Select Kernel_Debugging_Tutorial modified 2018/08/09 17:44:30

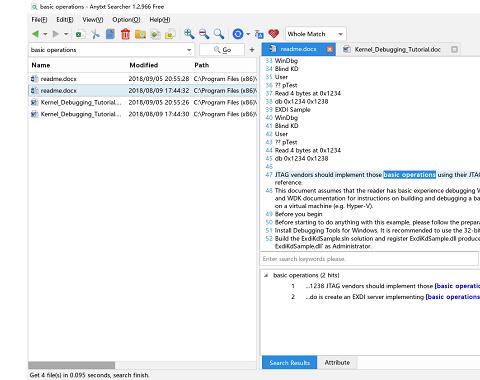click(x=143, y=114)
